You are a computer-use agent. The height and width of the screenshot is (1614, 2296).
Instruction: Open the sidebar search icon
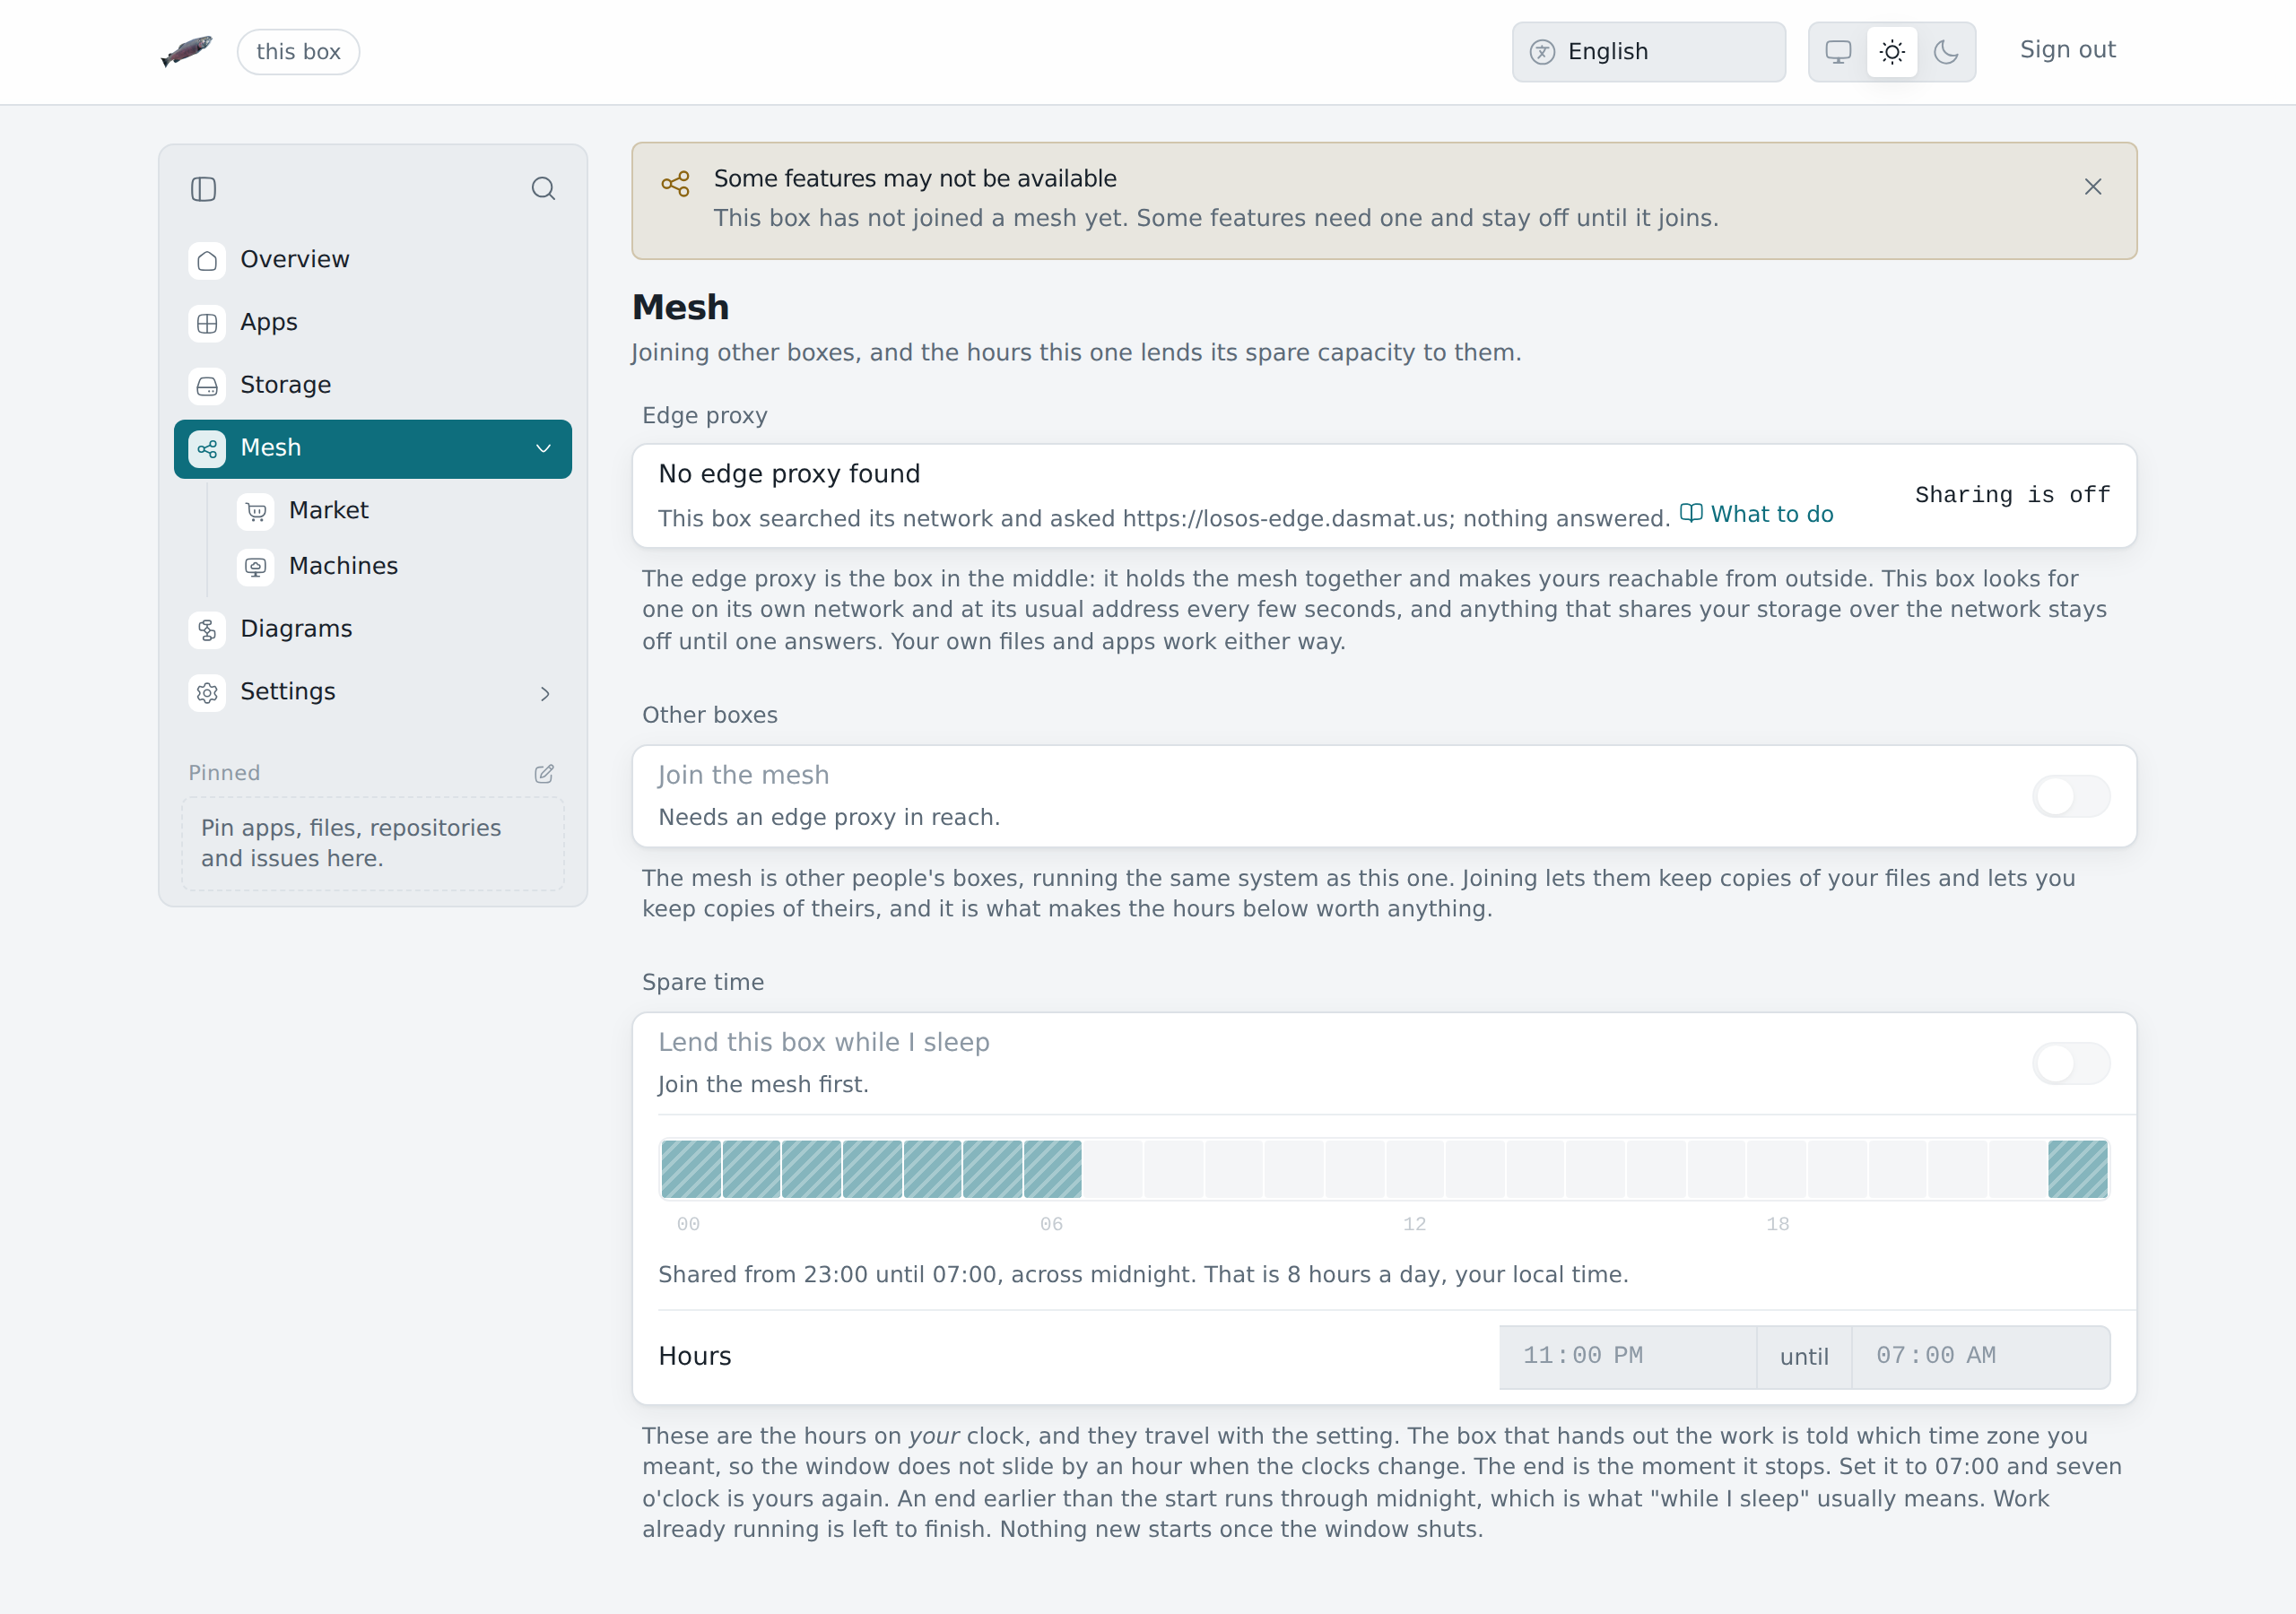(543, 189)
